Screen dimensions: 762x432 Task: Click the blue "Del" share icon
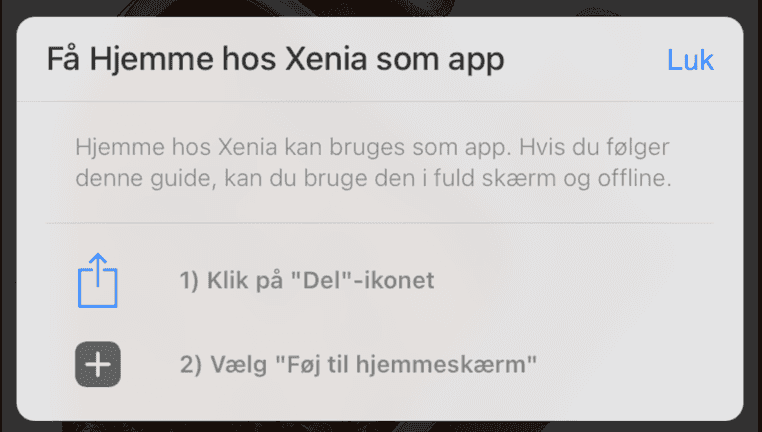tap(98, 280)
